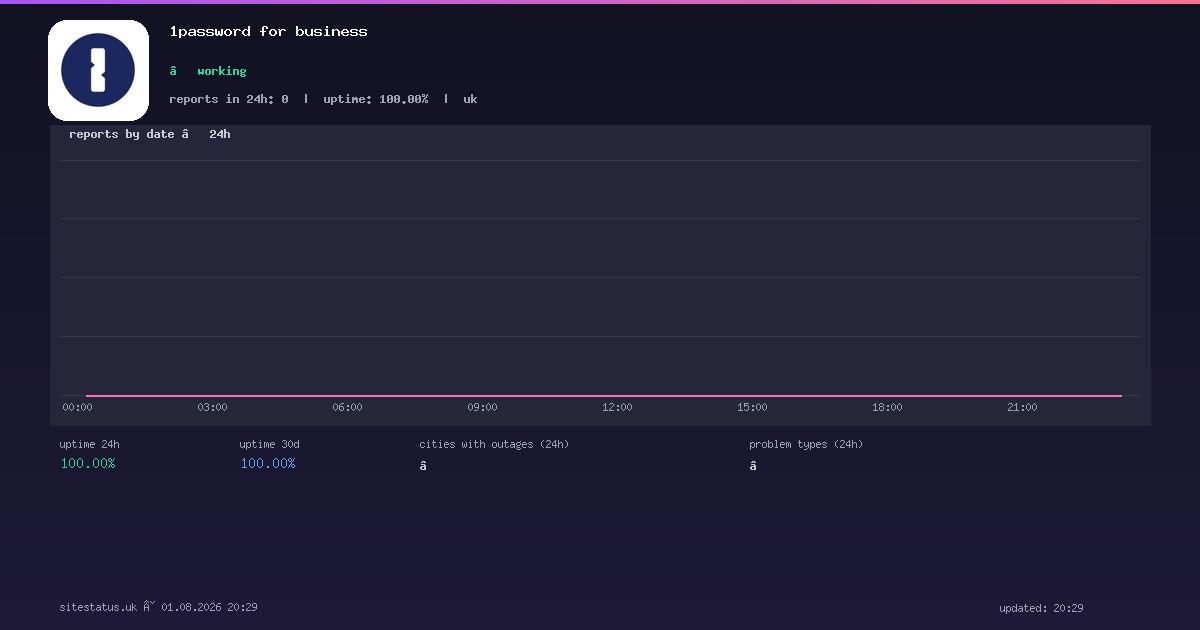The image size is (1200, 630).
Task: Click the pink reports line on chart
Action: pos(604,396)
